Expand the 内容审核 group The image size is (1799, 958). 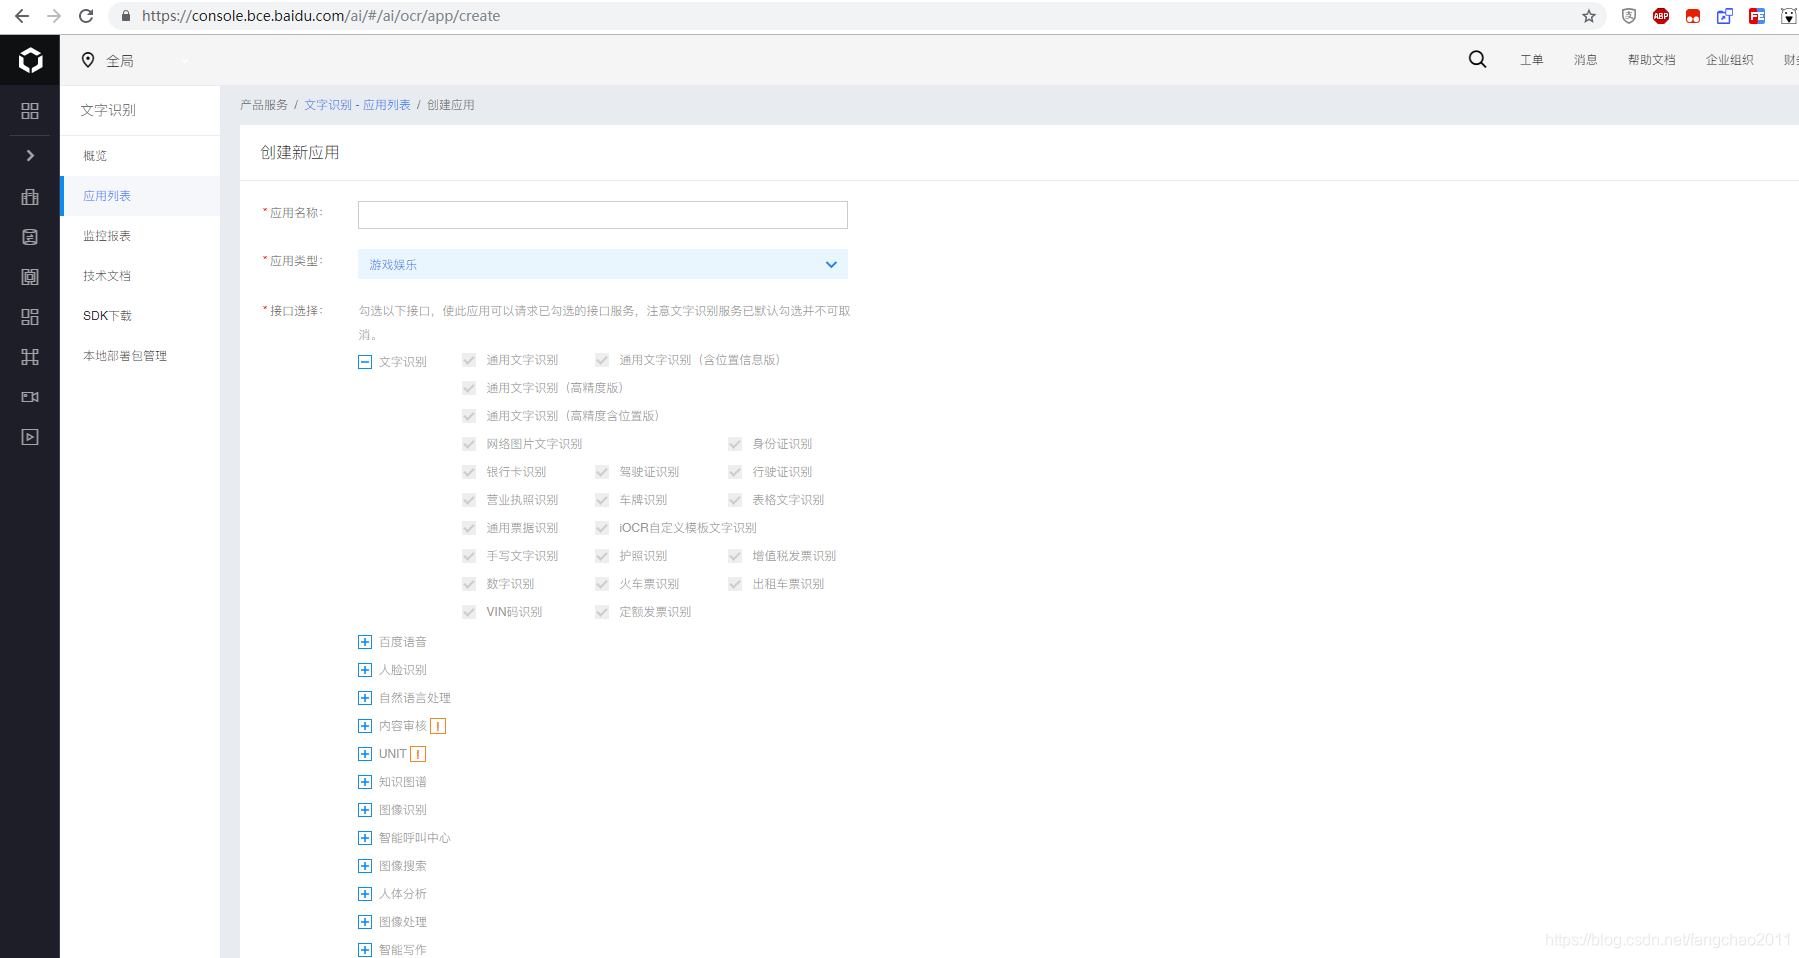point(365,726)
